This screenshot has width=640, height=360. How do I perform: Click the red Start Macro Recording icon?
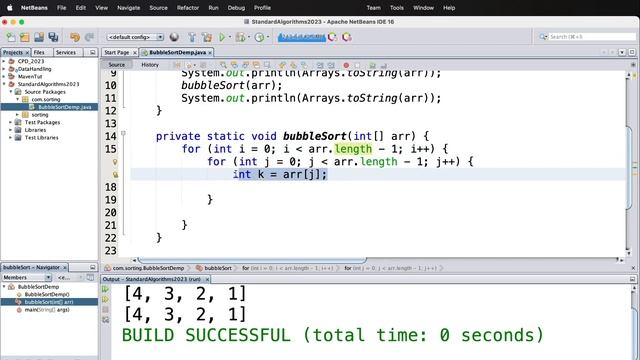tap(346, 65)
